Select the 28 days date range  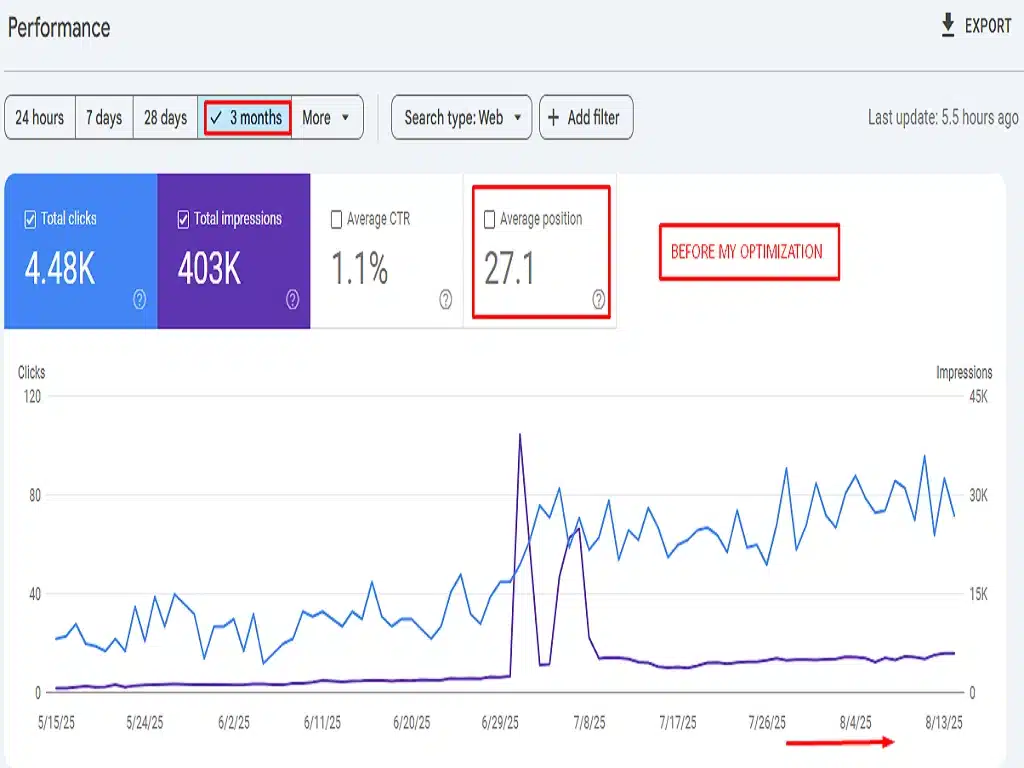click(x=164, y=117)
